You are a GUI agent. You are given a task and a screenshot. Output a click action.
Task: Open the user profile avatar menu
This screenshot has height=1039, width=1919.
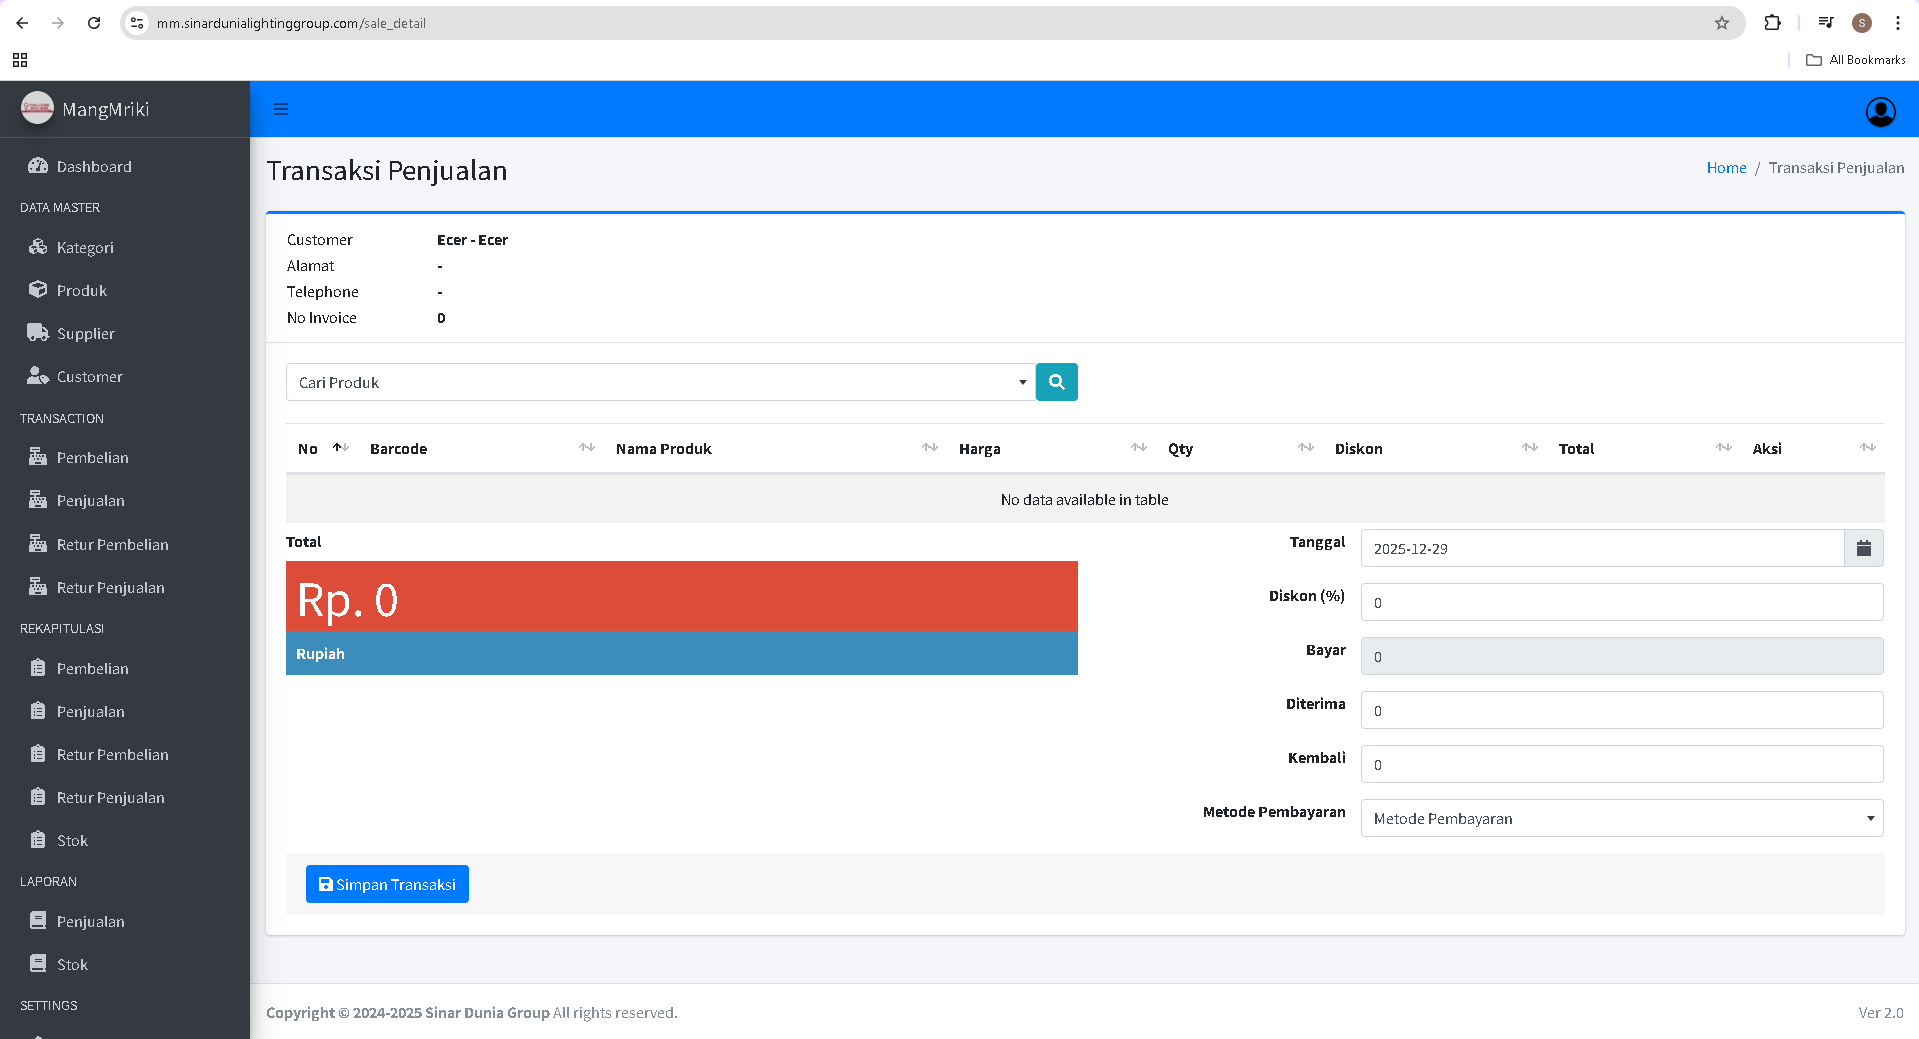tap(1880, 111)
